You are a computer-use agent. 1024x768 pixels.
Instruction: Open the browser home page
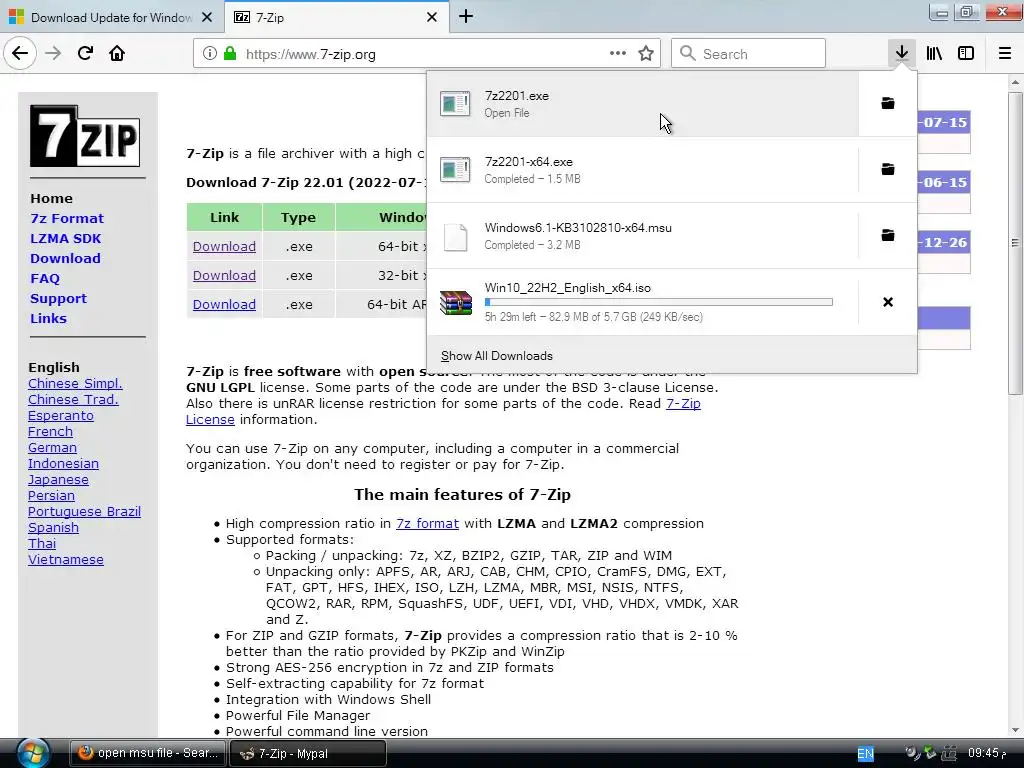117,54
